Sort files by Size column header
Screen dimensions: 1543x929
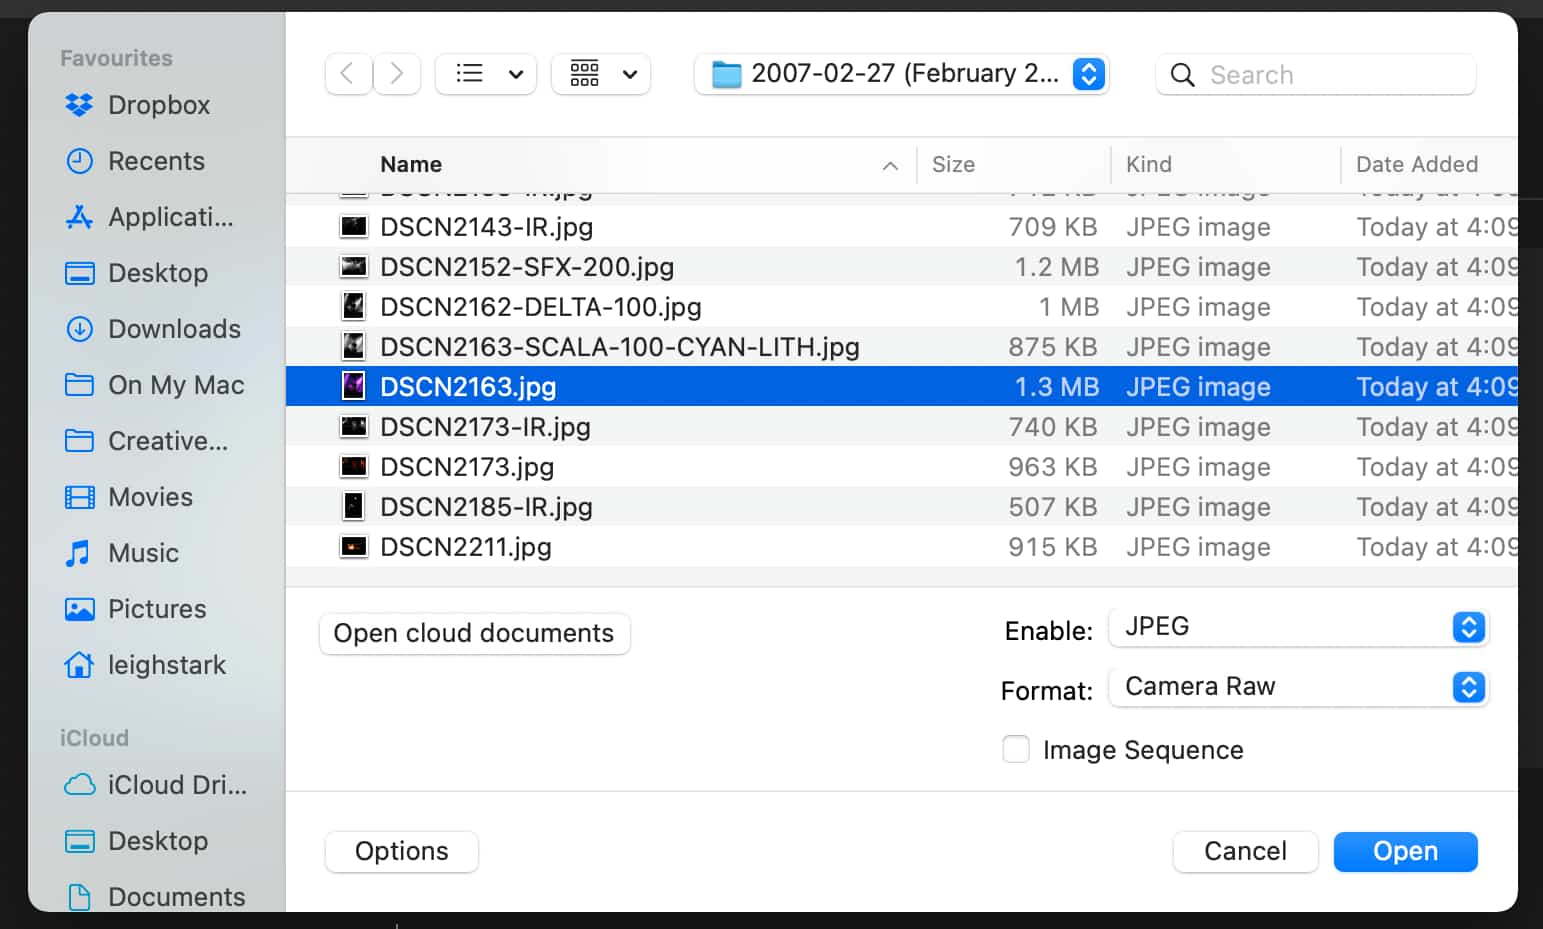953,164
